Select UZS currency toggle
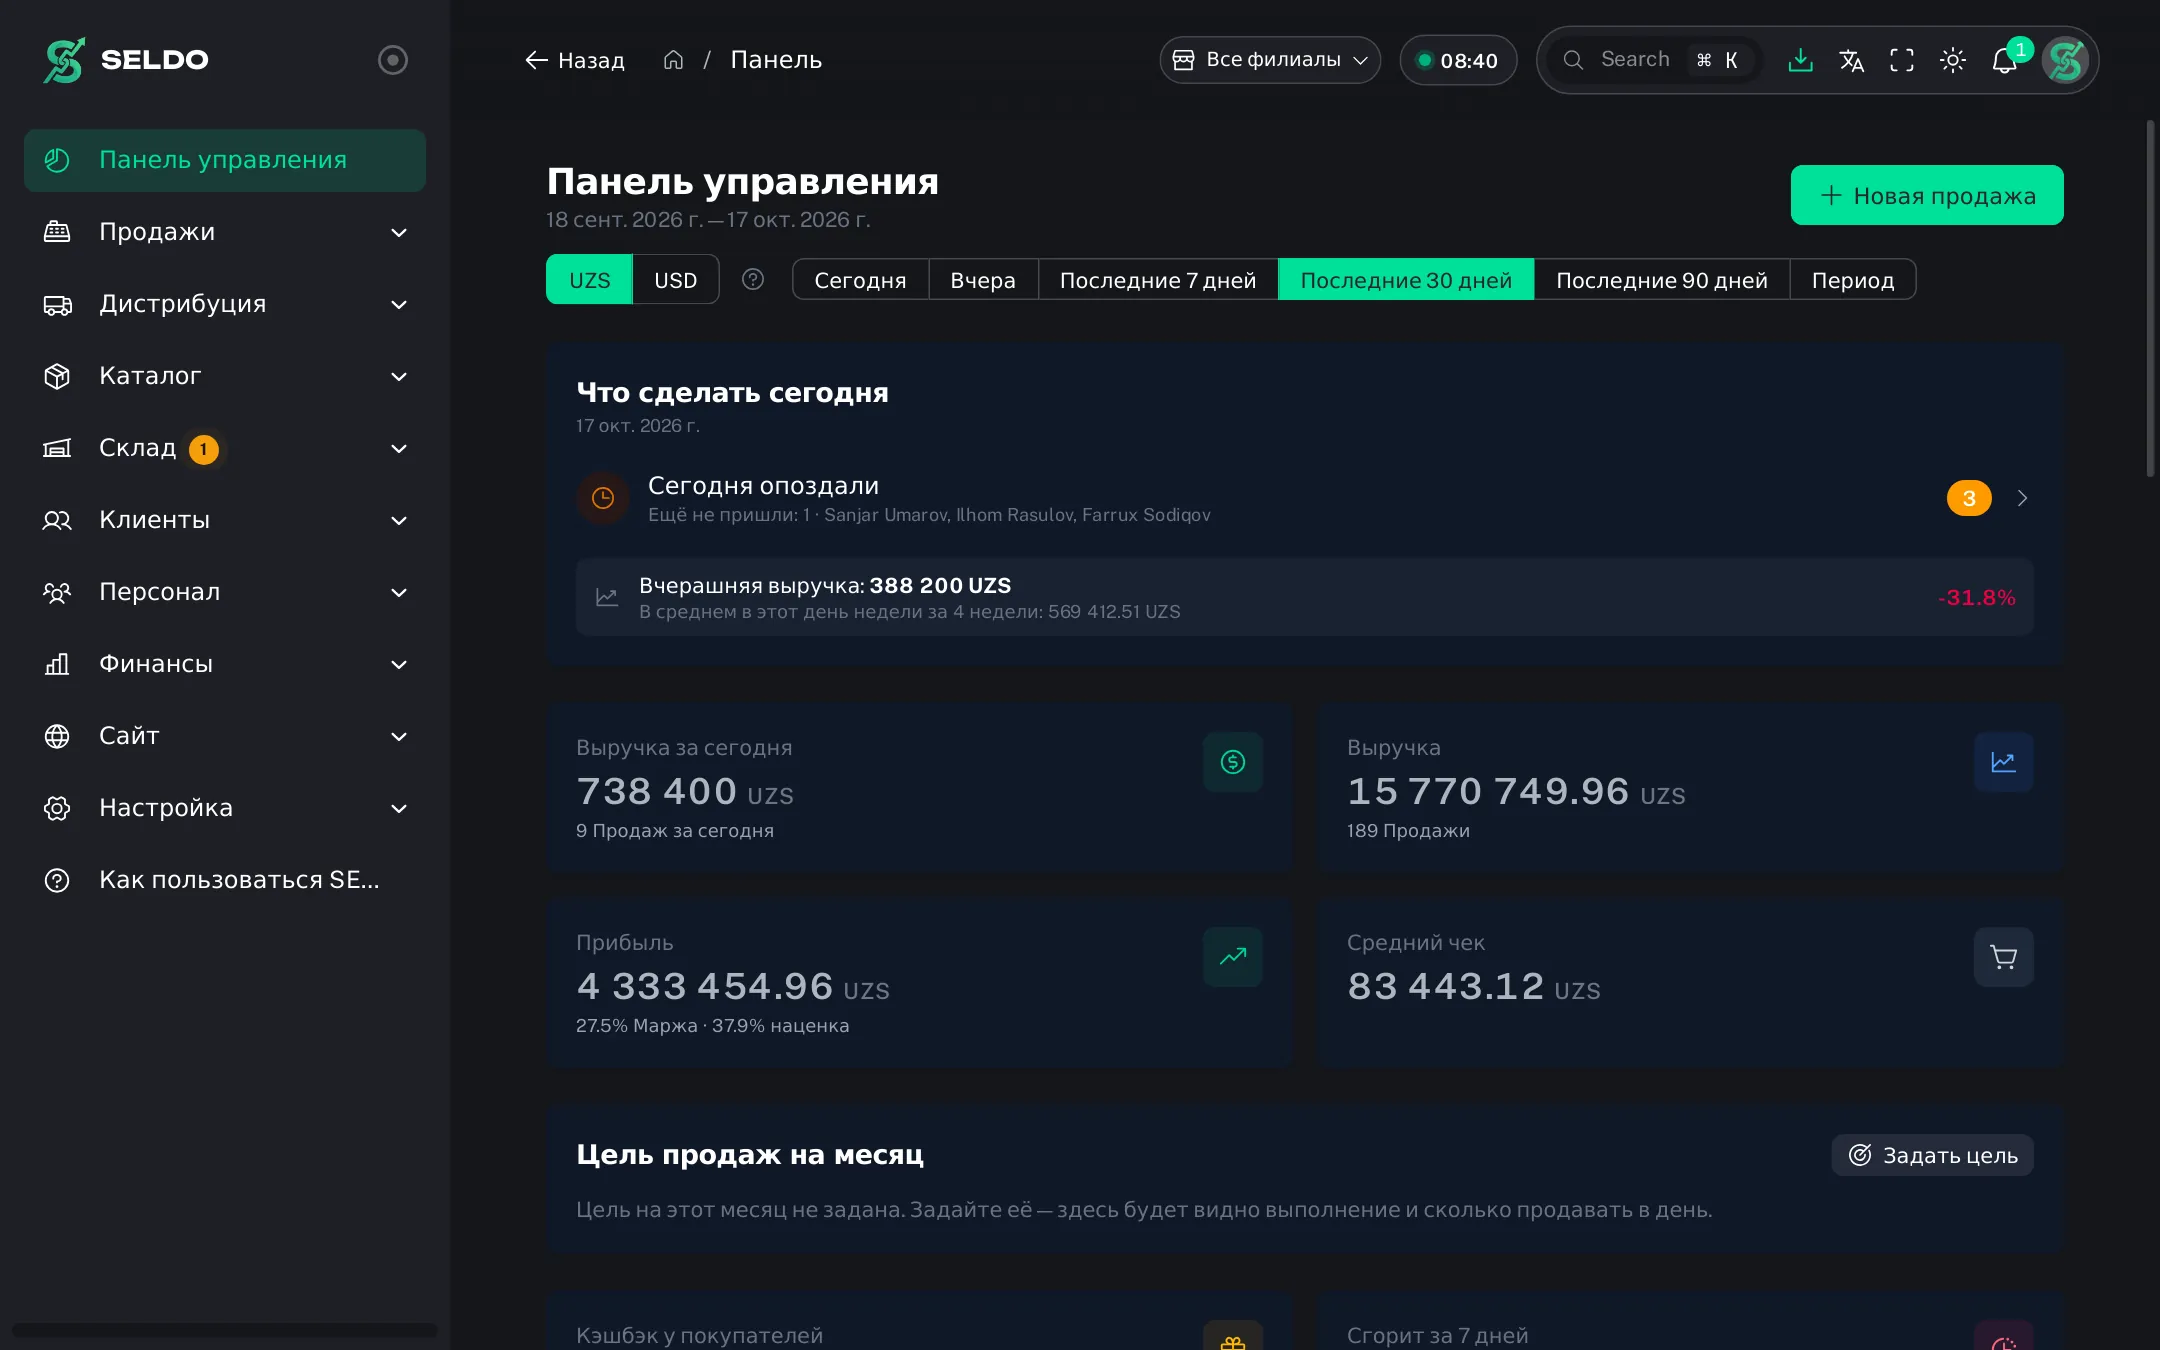The image size is (2160, 1350). (x=589, y=280)
